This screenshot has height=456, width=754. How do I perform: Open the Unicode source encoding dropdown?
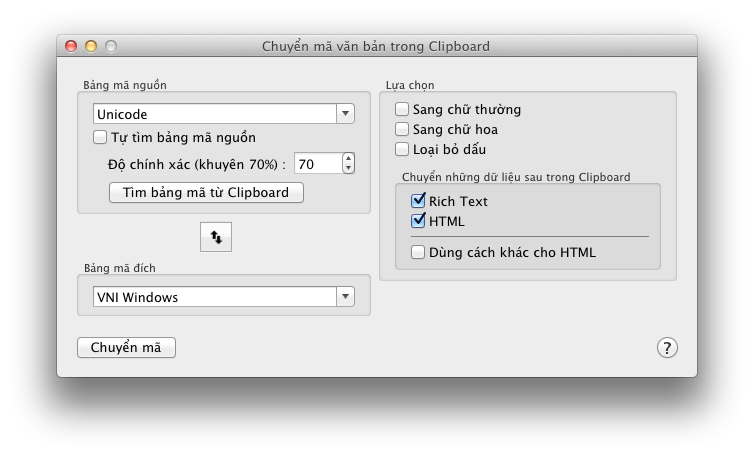click(224, 114)
